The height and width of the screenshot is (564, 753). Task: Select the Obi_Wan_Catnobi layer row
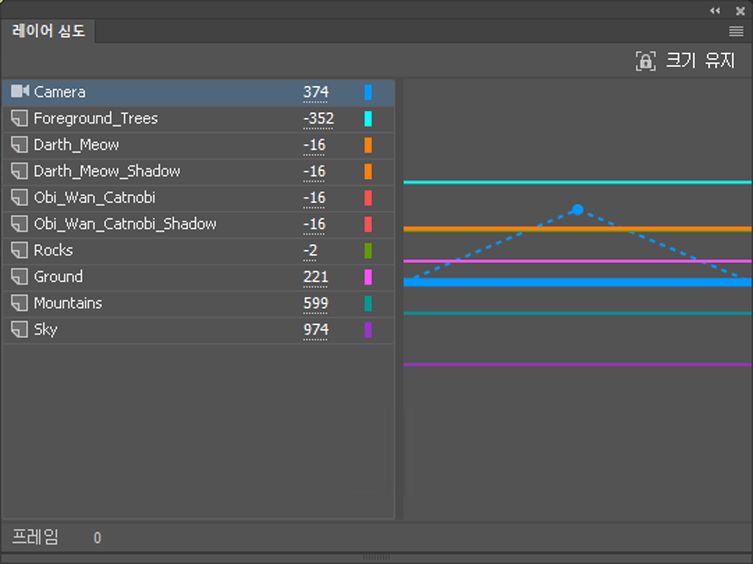pos(198,197)
